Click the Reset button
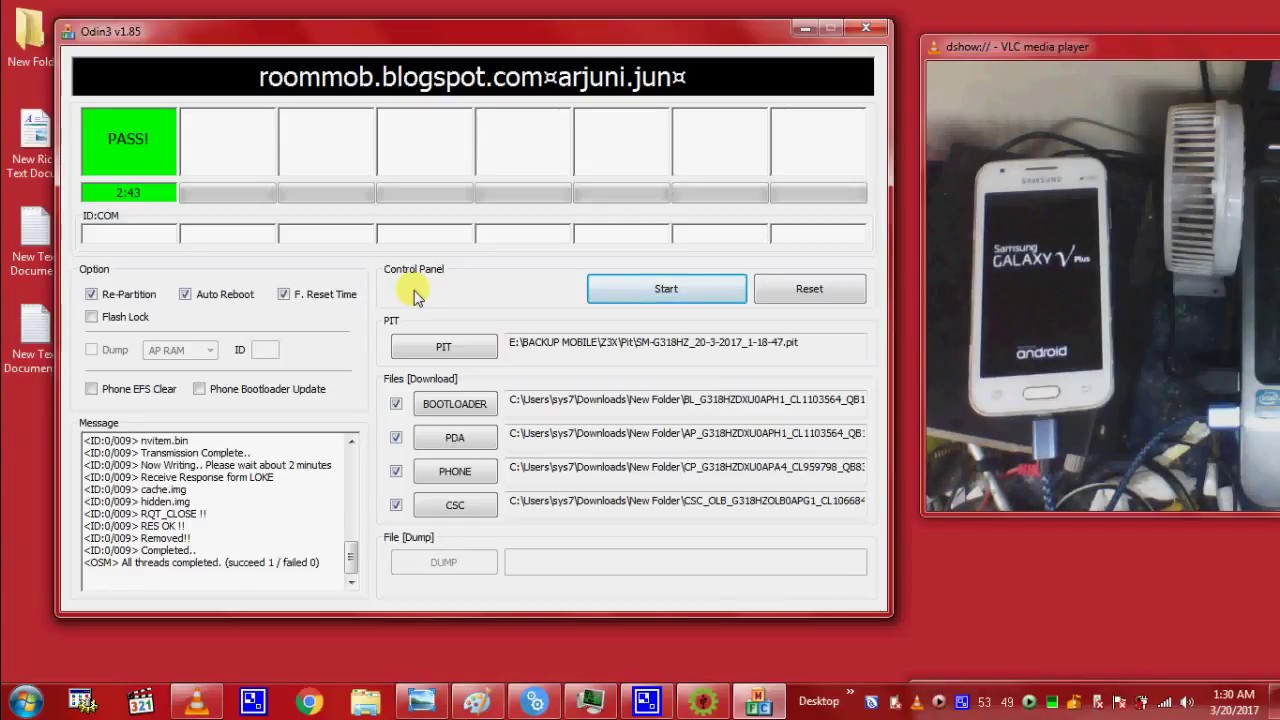Image resolution: width=1280 pixels, height=720 pixels. tap(810, 289)
